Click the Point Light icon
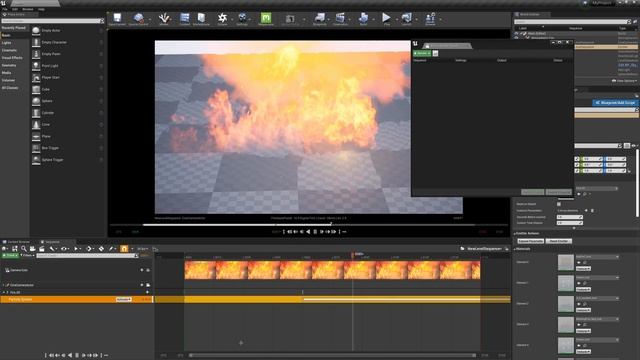This screenshot has width=640, height=360. (36, 66)
